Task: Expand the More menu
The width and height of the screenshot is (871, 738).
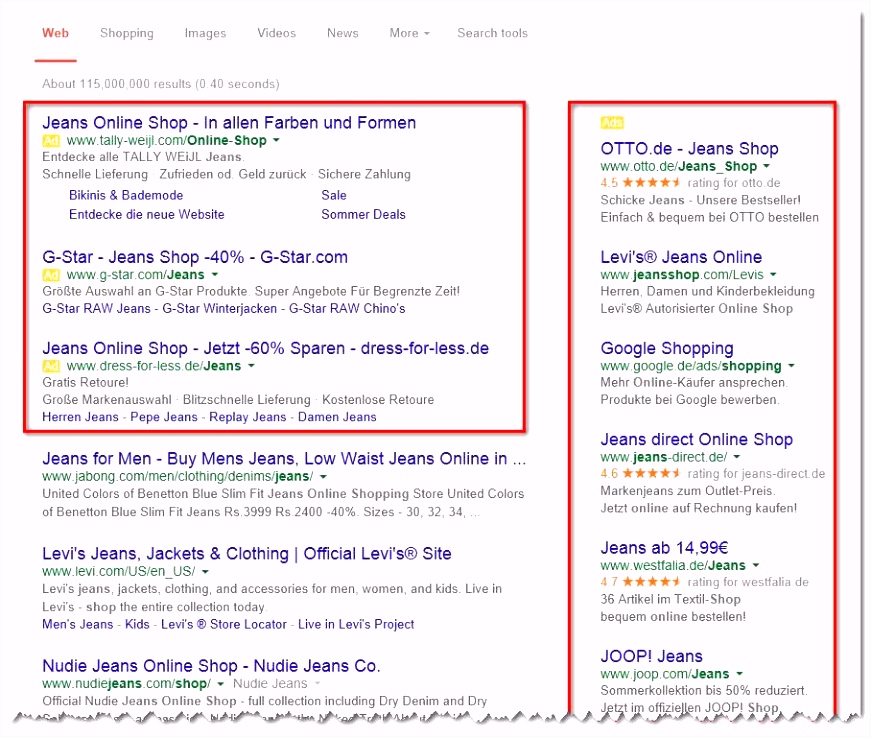Action: (410, 33)
